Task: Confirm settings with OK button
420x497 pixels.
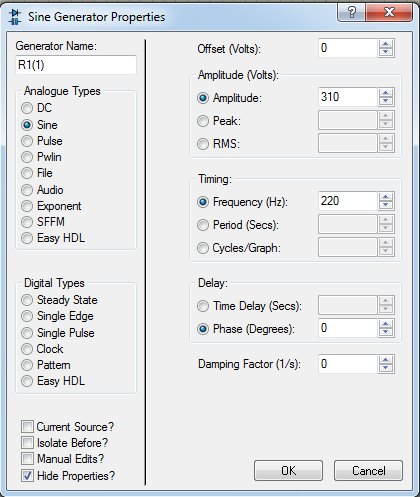Action: 288,471
